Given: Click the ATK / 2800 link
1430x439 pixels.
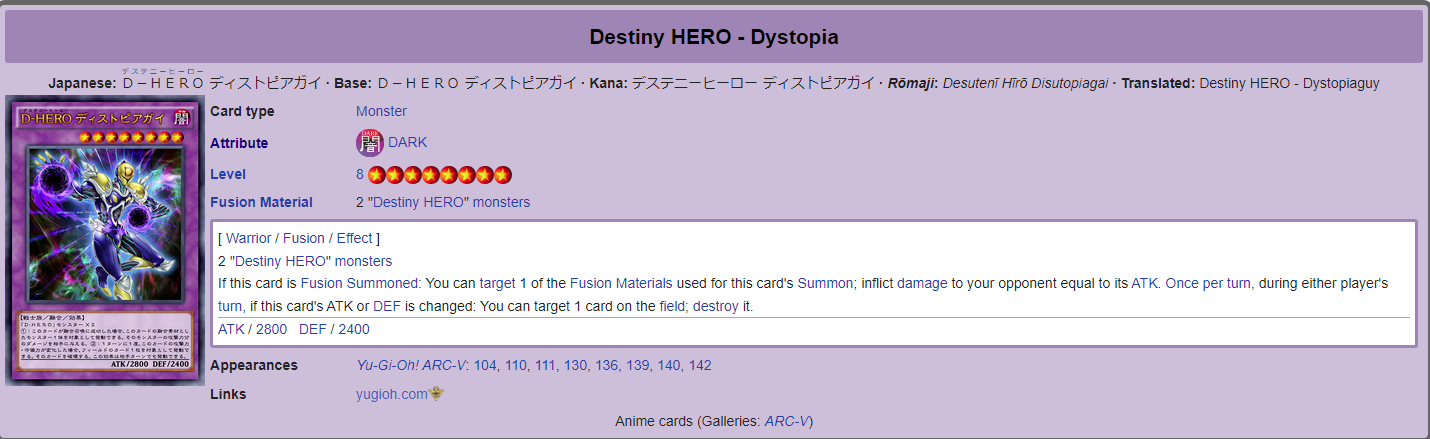Looking at the screenshot, I should tap(252, 329).
